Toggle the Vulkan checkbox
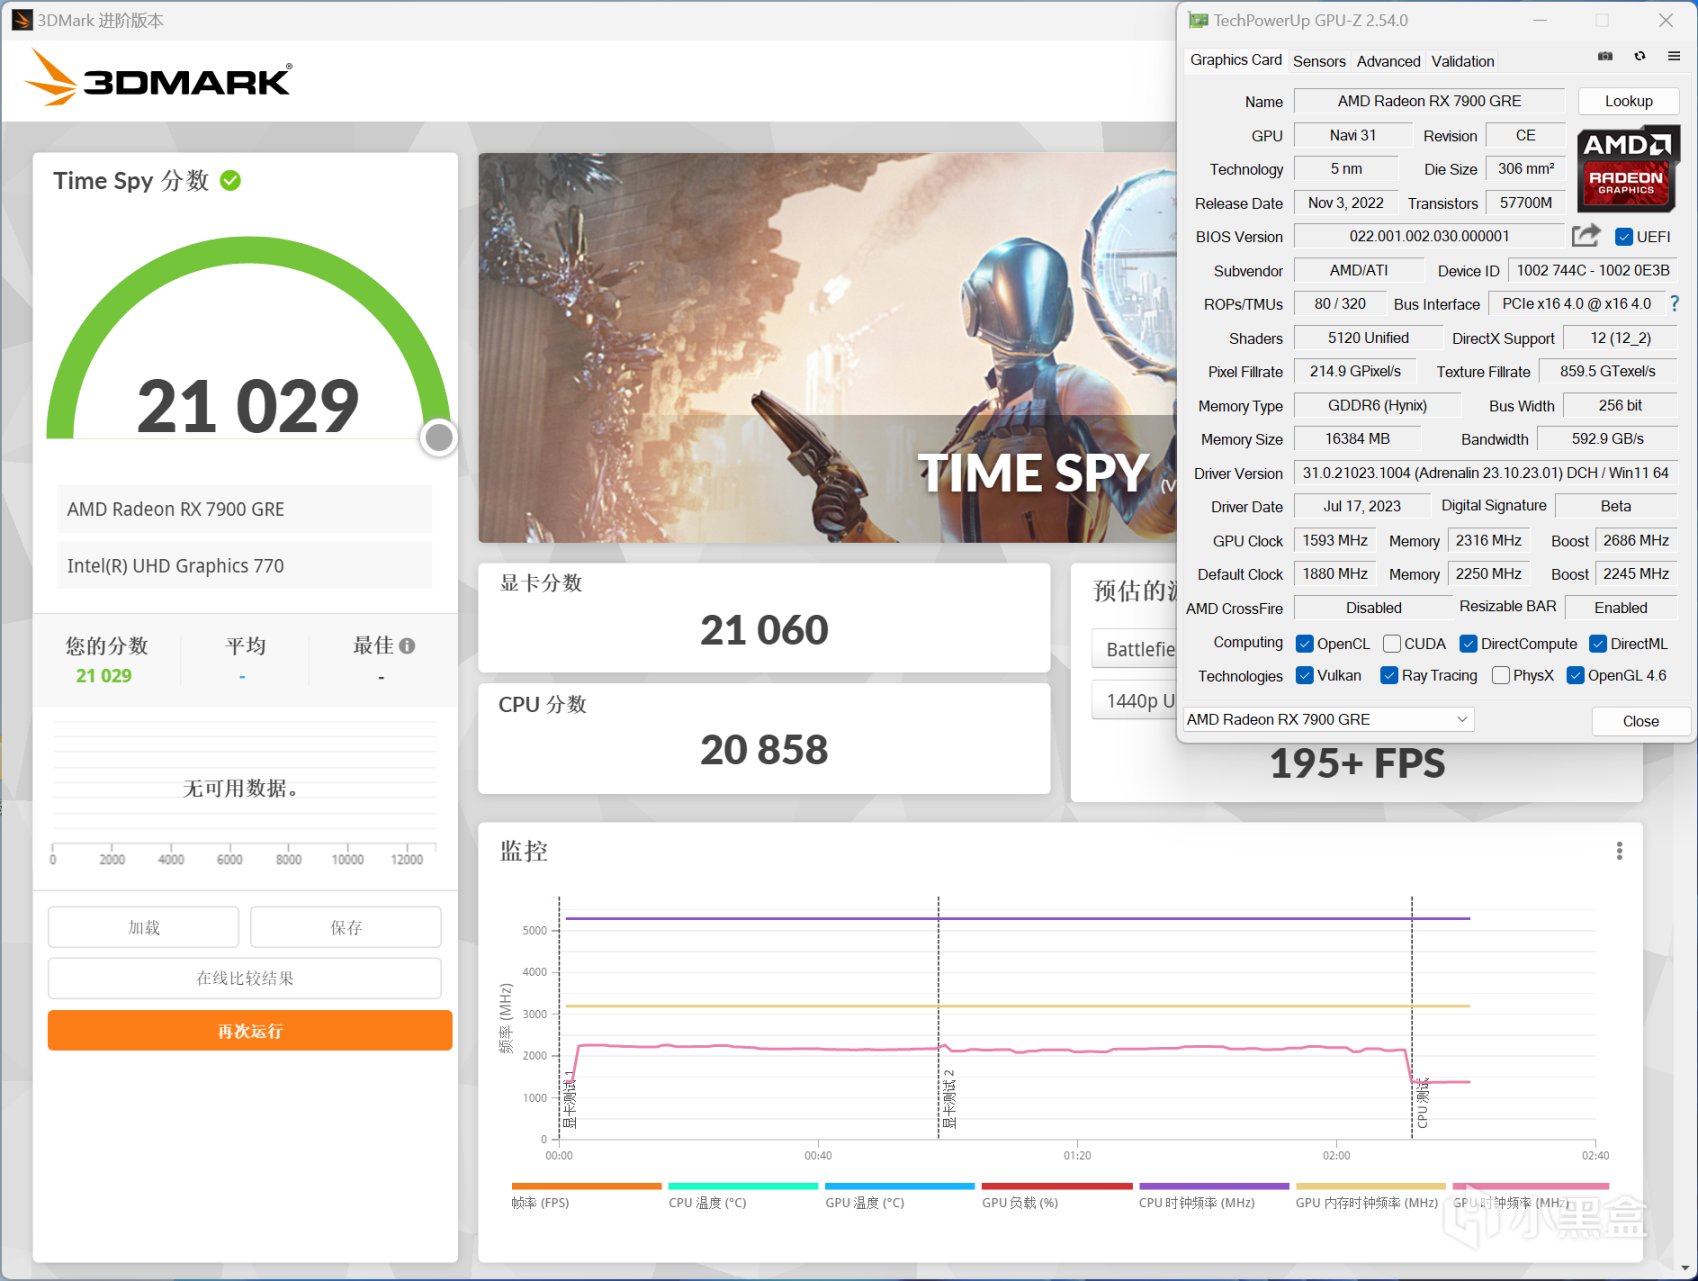The height and width of the screenshot is (1281, 1698). 1305,676
